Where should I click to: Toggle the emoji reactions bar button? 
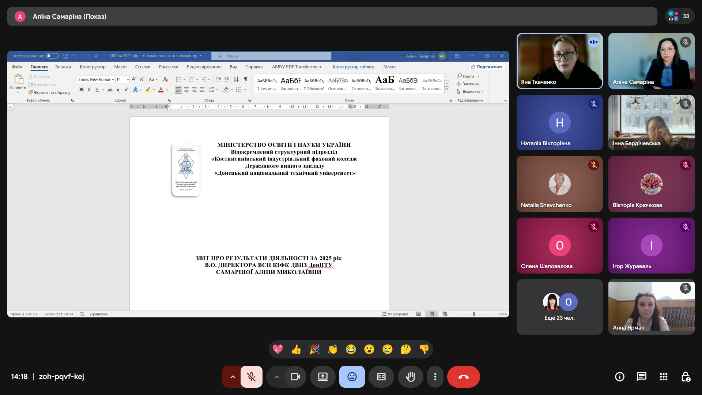point(352,377)
